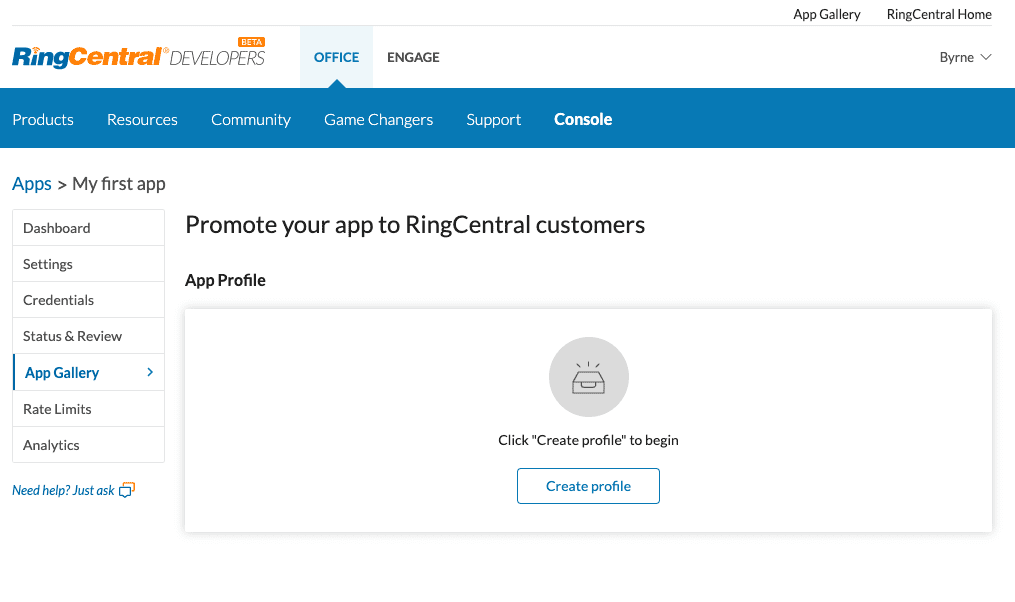The width and height of the screenshot is (1015, 602).
Task: Go to Status & Review sidebar item
Action: tap(72, 336)
